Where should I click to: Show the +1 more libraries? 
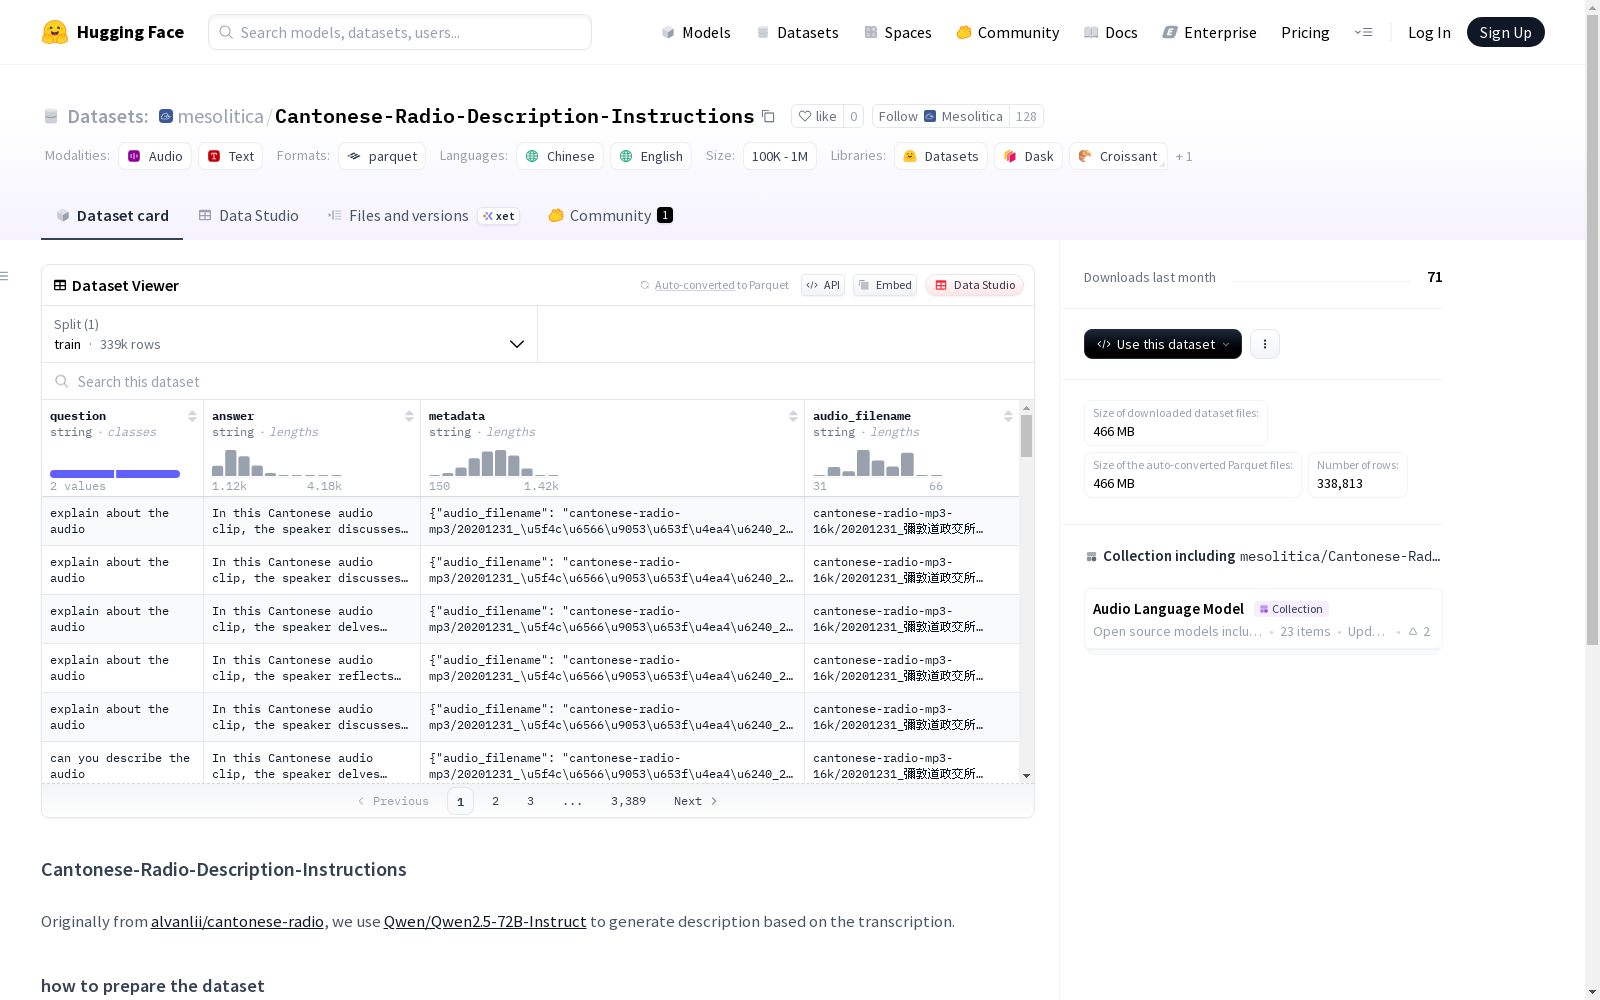point(1184,156)
